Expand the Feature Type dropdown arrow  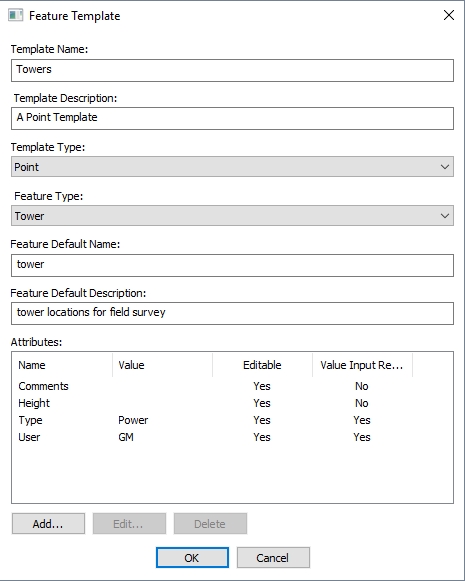[445, 216]
